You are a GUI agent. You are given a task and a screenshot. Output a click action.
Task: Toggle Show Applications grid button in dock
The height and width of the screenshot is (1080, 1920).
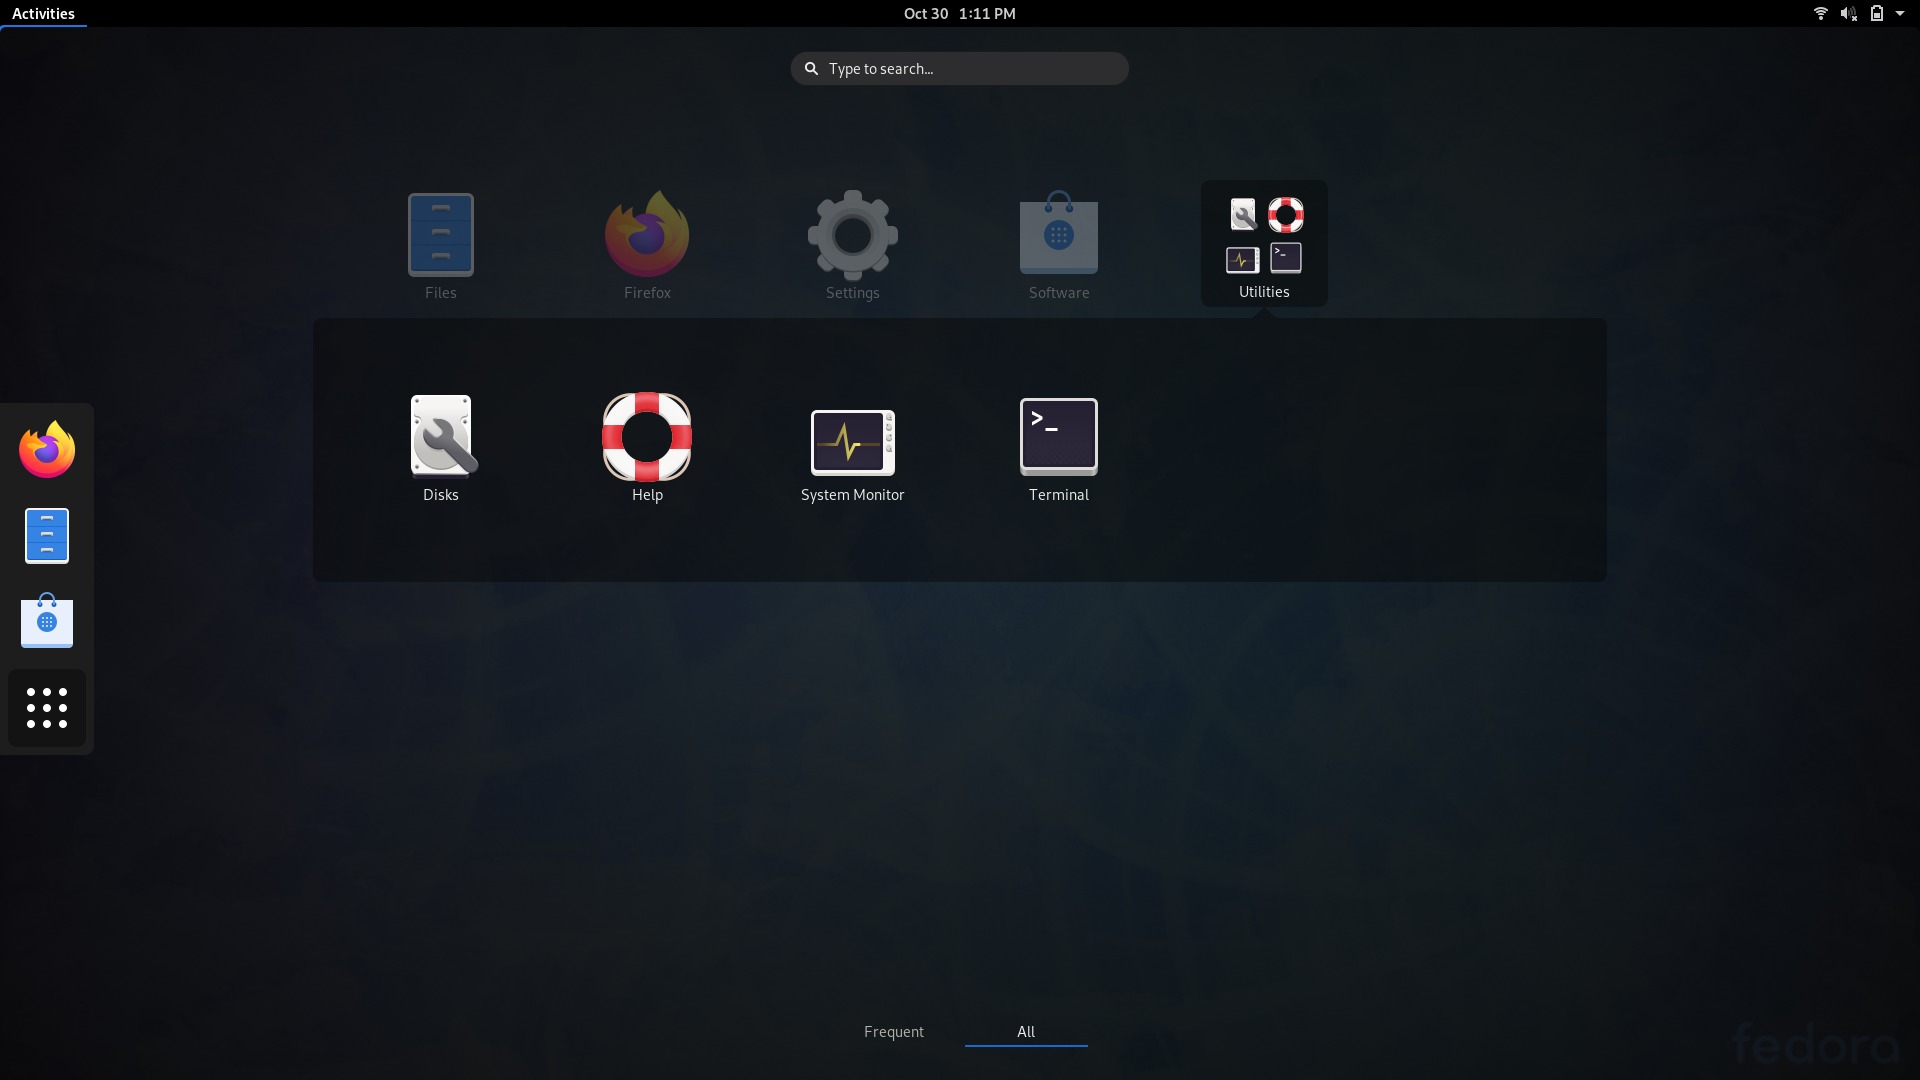47,708
